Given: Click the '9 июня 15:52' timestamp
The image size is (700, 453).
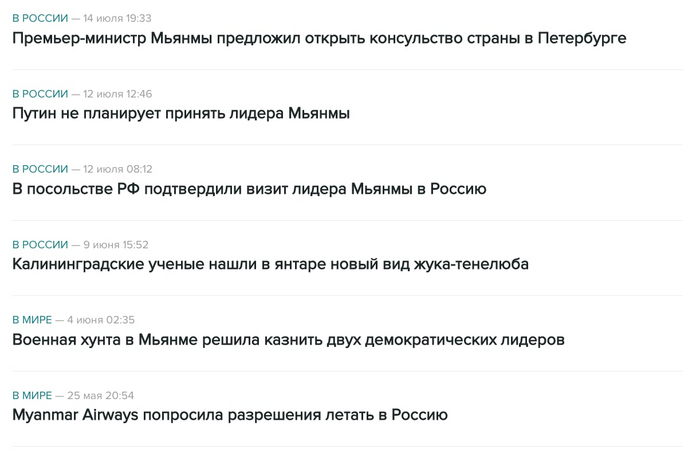Looking at the screenshot, I should 116,244.
